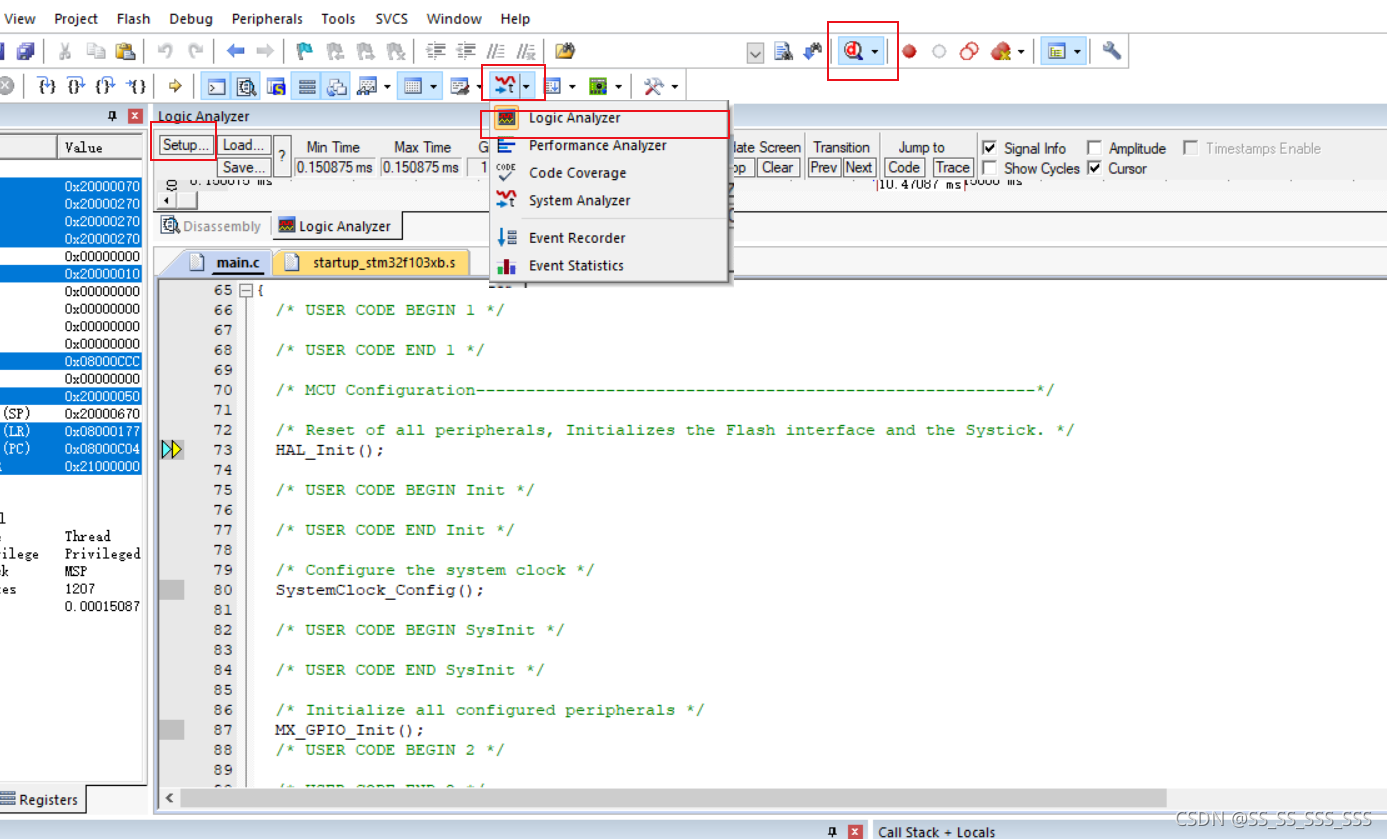Viewport: 1387px width, 839px height.
Task: Click the Analysis Windows waveform icon
Action: 505,86
